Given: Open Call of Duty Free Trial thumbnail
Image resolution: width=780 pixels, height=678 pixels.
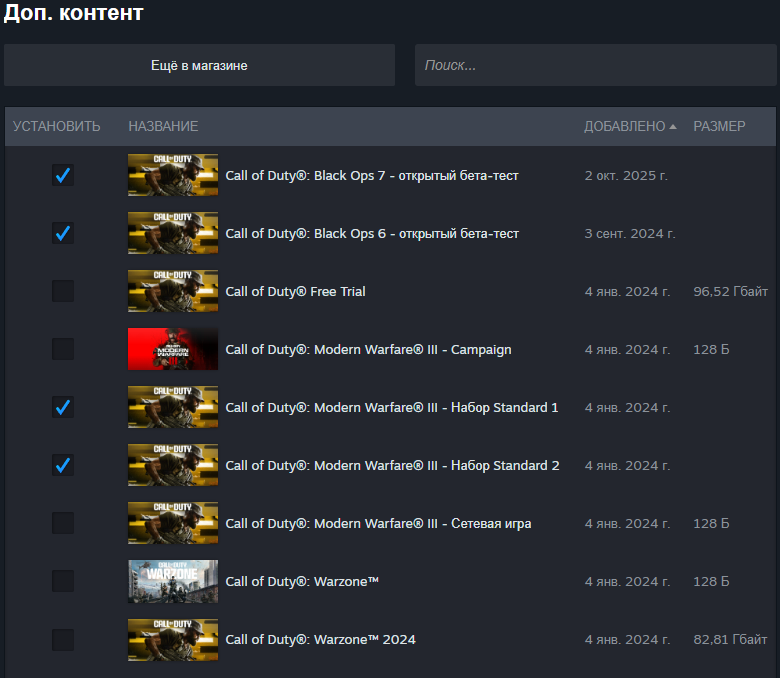Looking at the screenshot, I should click(173, 291).
